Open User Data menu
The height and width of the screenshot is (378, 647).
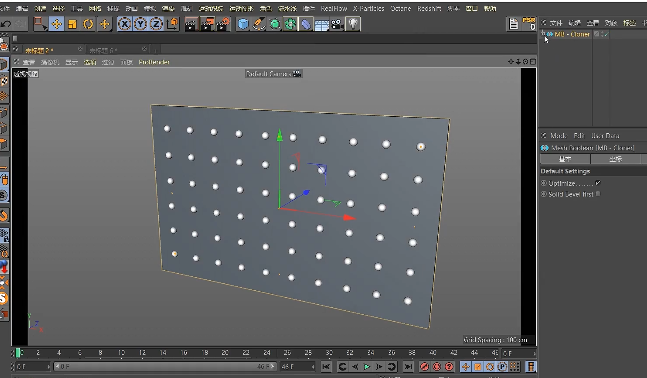point(605,135)
